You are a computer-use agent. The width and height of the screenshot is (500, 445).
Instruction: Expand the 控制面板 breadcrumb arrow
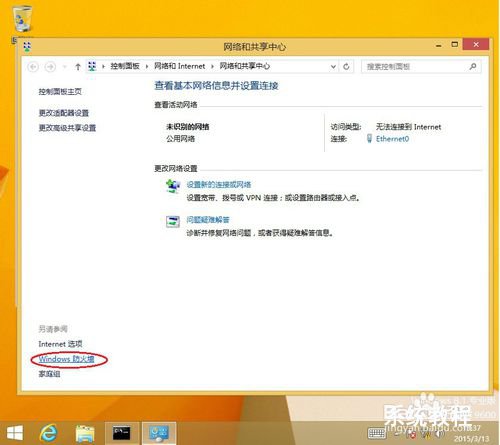coord(146,66)
